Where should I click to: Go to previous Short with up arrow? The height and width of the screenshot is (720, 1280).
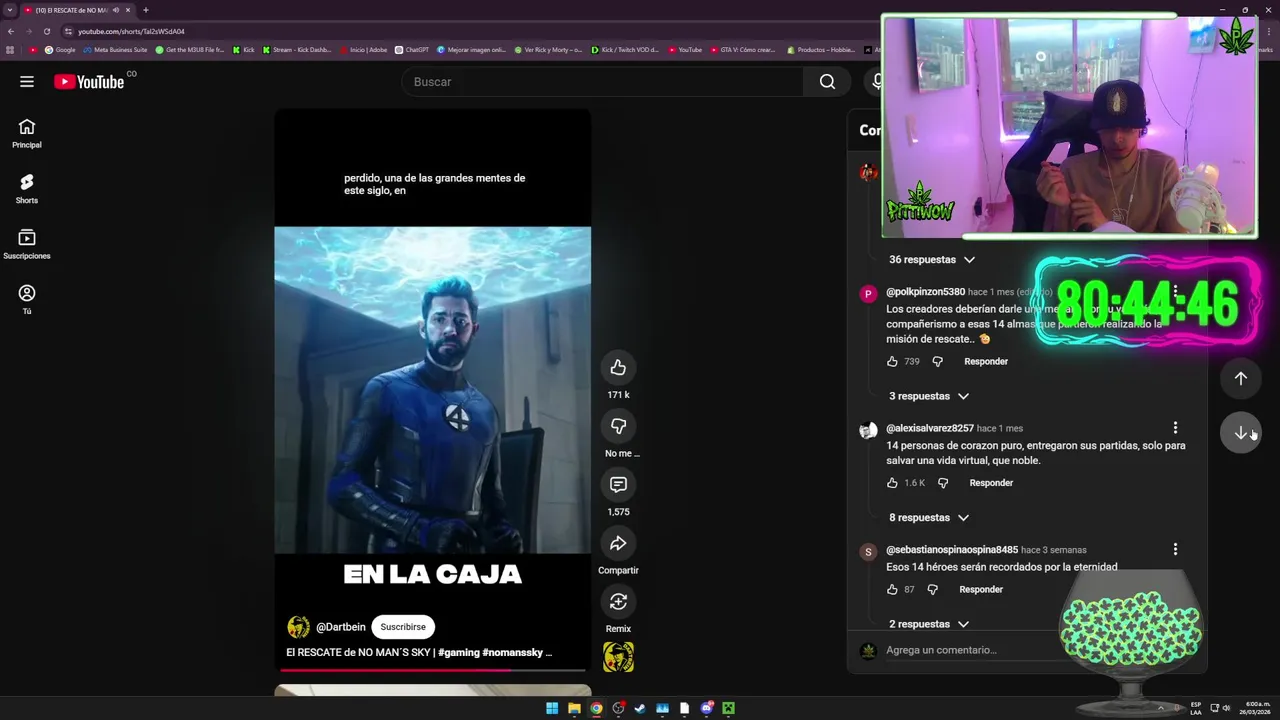click(1240, 378)
